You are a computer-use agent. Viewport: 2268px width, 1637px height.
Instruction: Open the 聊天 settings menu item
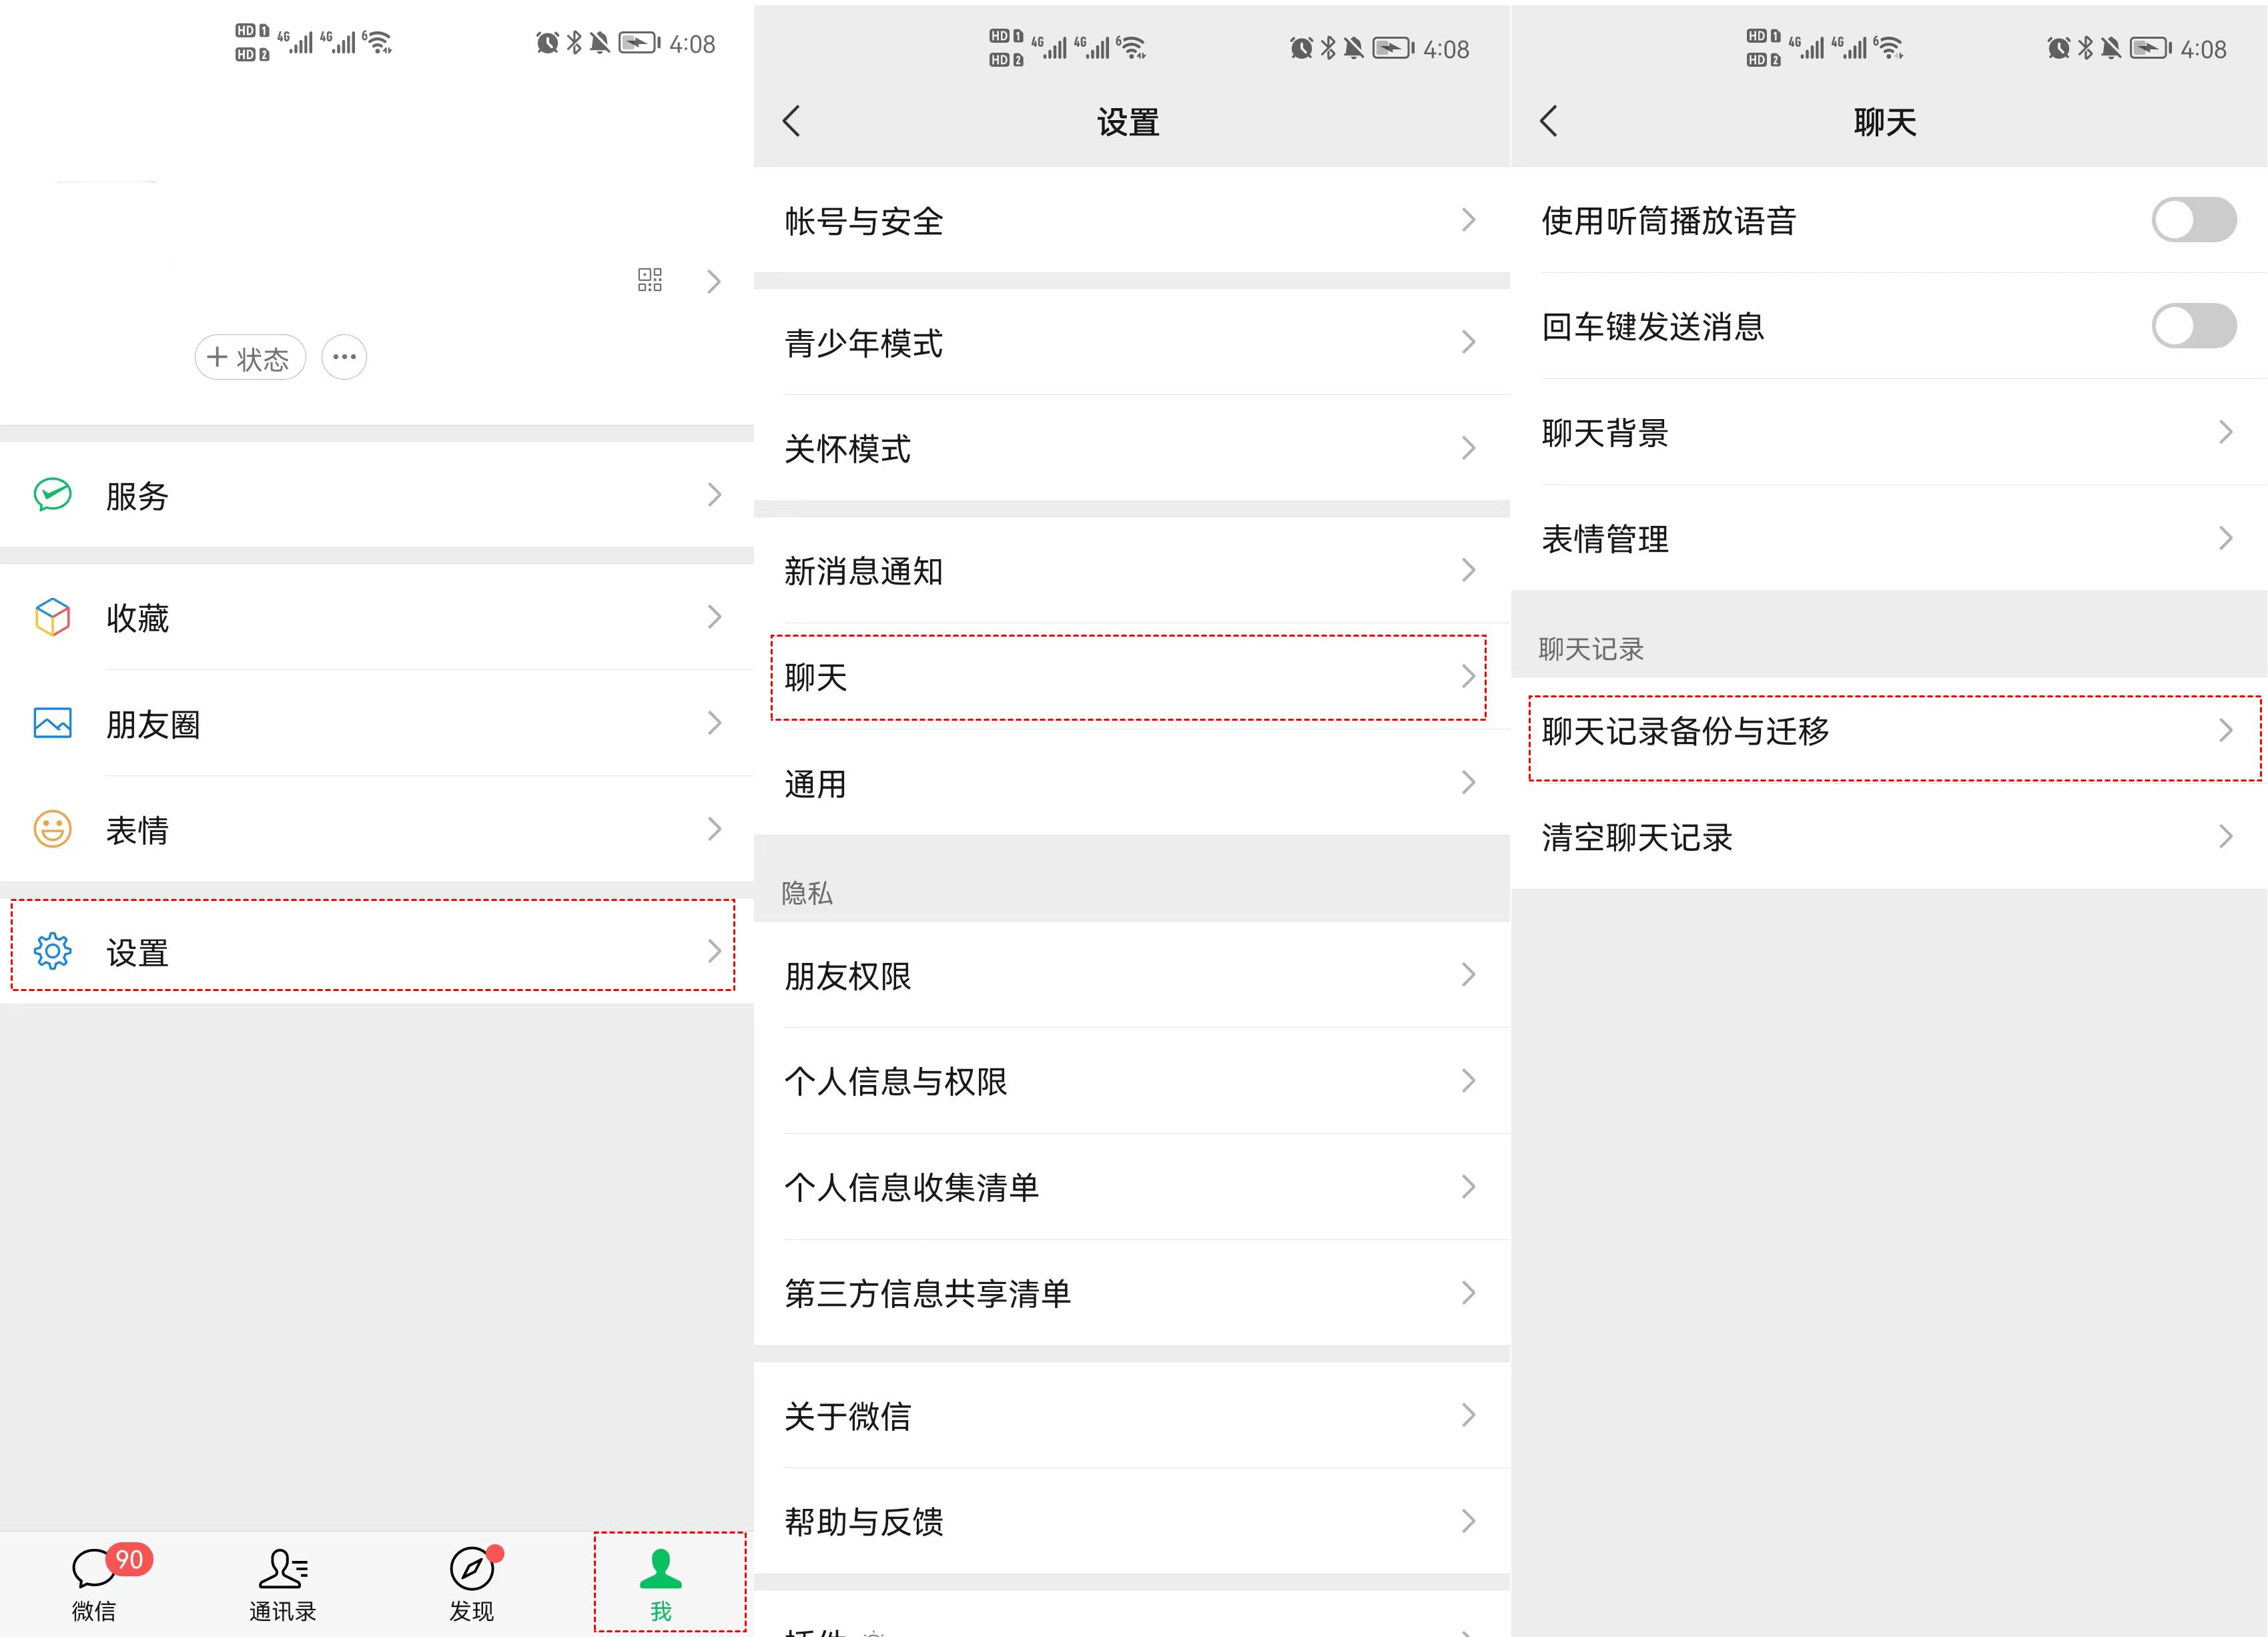pos(1128,677)
